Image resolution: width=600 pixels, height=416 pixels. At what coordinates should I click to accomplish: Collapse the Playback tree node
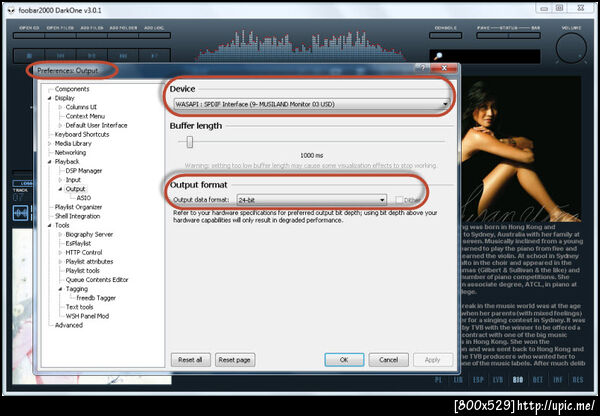click(49, 162)
